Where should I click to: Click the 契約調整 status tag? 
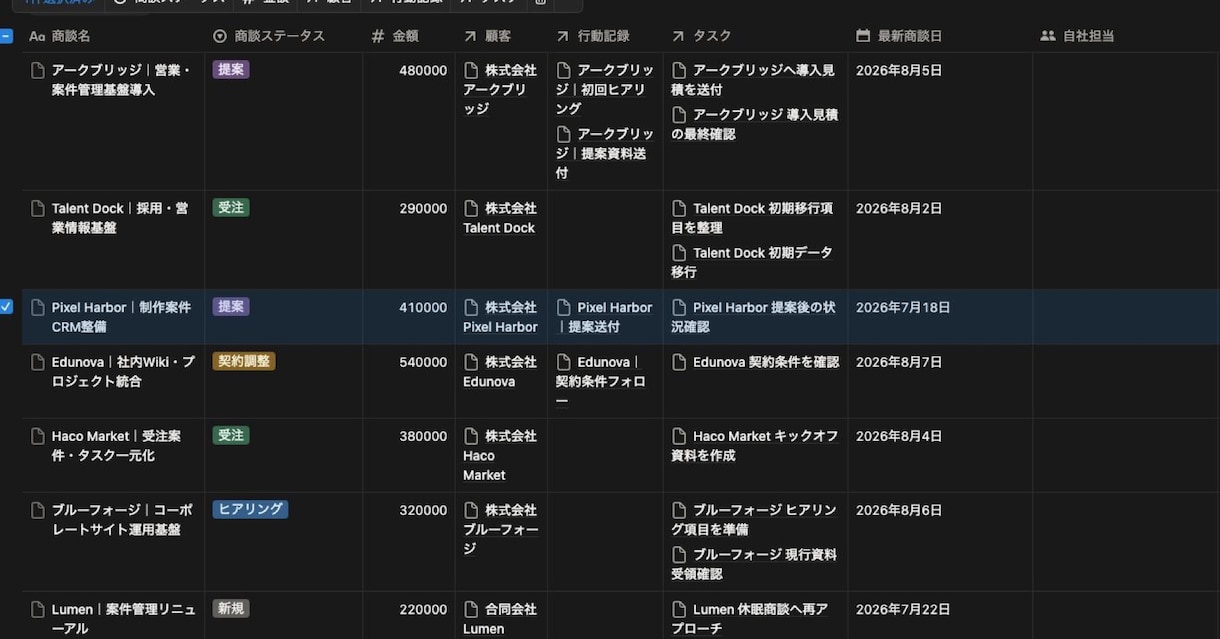(x=244, y=362)
